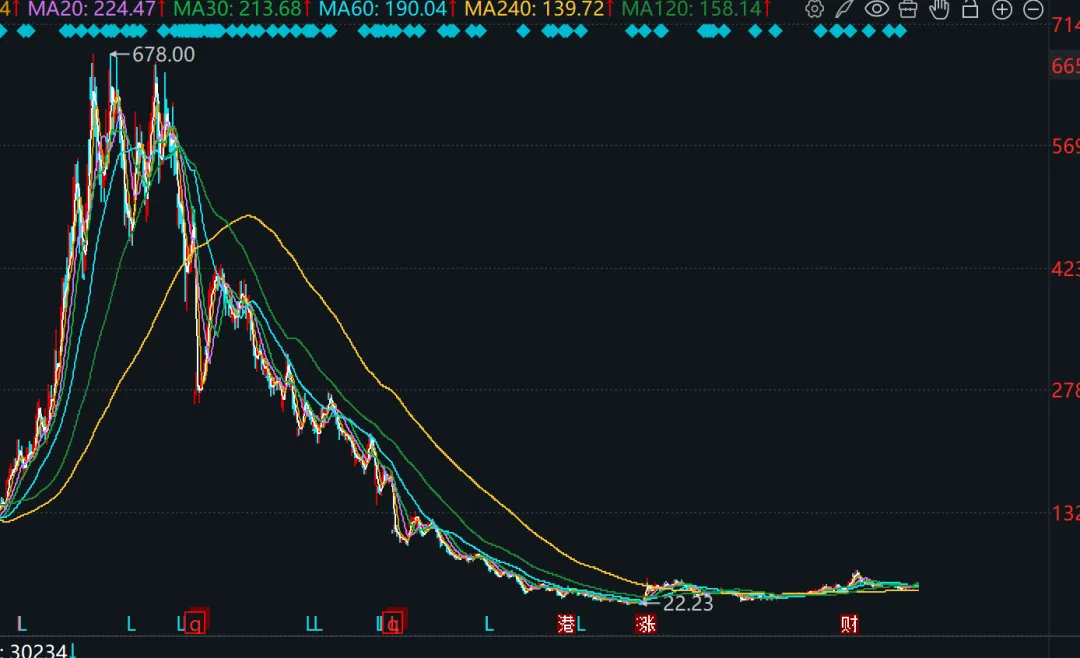Click the MA30: 213.68 indicator label
1080x658 pixels.
click(238, 9)
